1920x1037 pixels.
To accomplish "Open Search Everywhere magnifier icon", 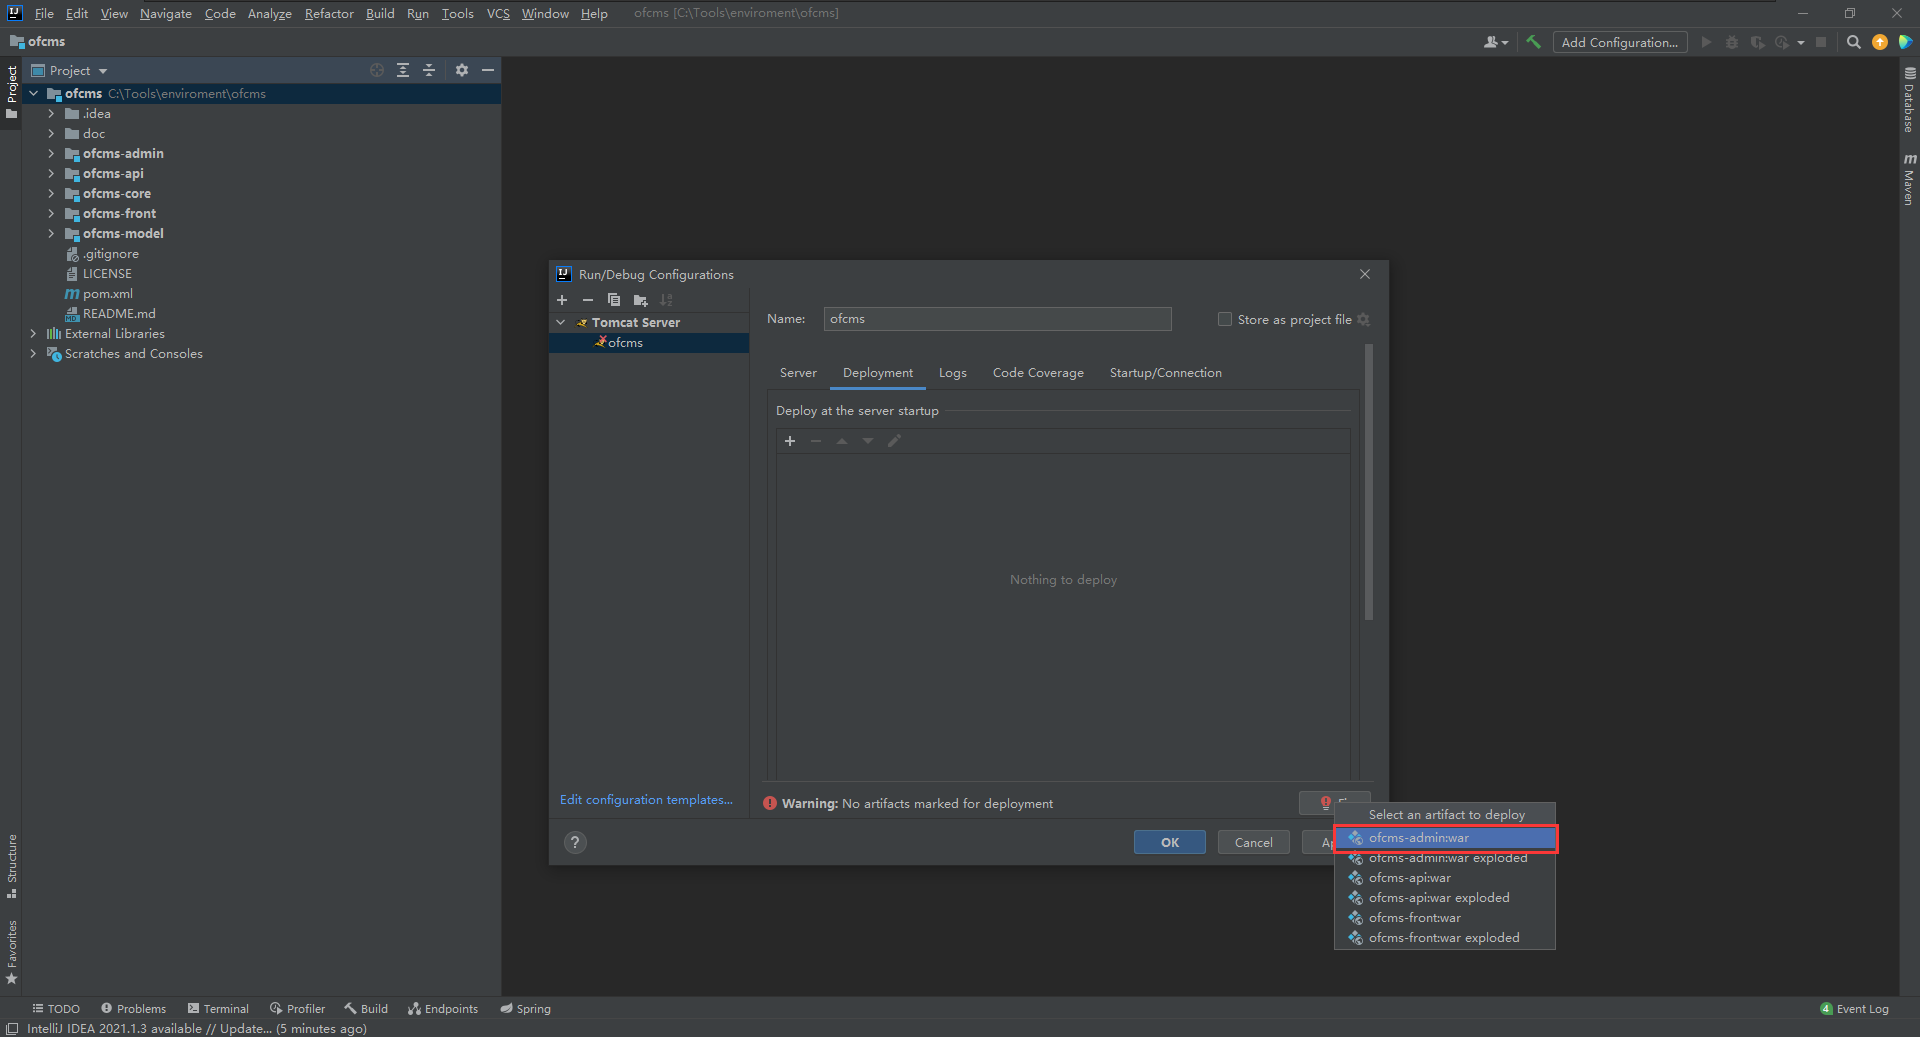I will coord(1854,42).
